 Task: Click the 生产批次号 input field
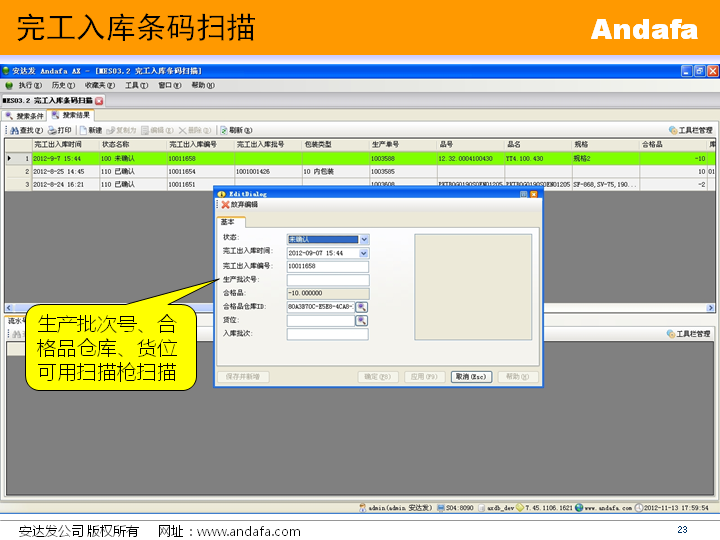pos(327,280)
